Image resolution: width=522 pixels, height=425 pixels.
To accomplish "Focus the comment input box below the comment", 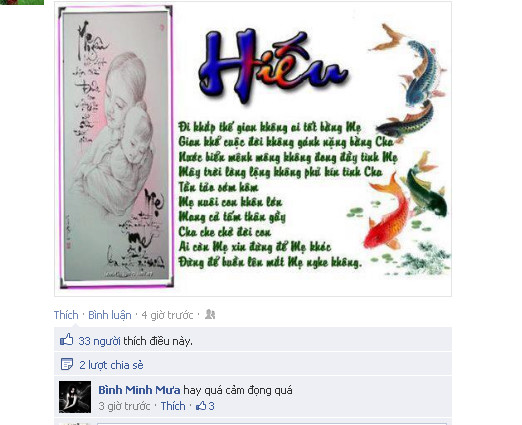I will pos(272,424).
